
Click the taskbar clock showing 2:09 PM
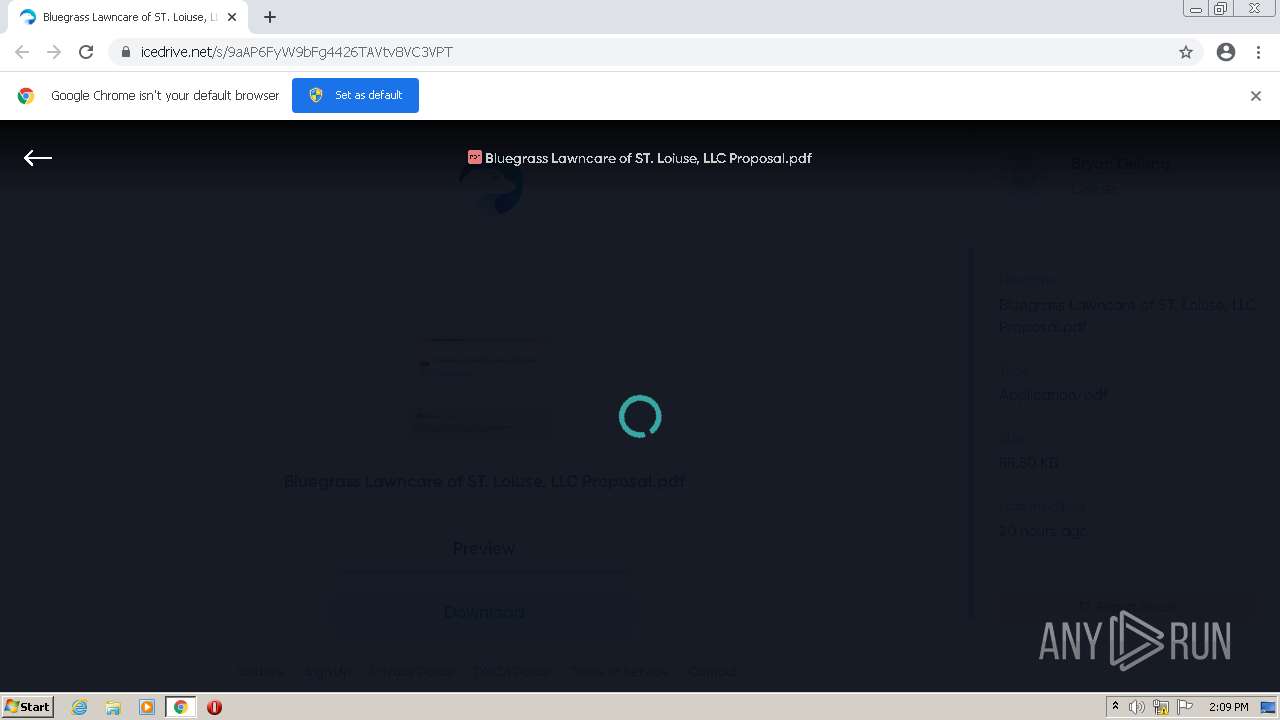pyautogui.click(x=1228, y=707)
